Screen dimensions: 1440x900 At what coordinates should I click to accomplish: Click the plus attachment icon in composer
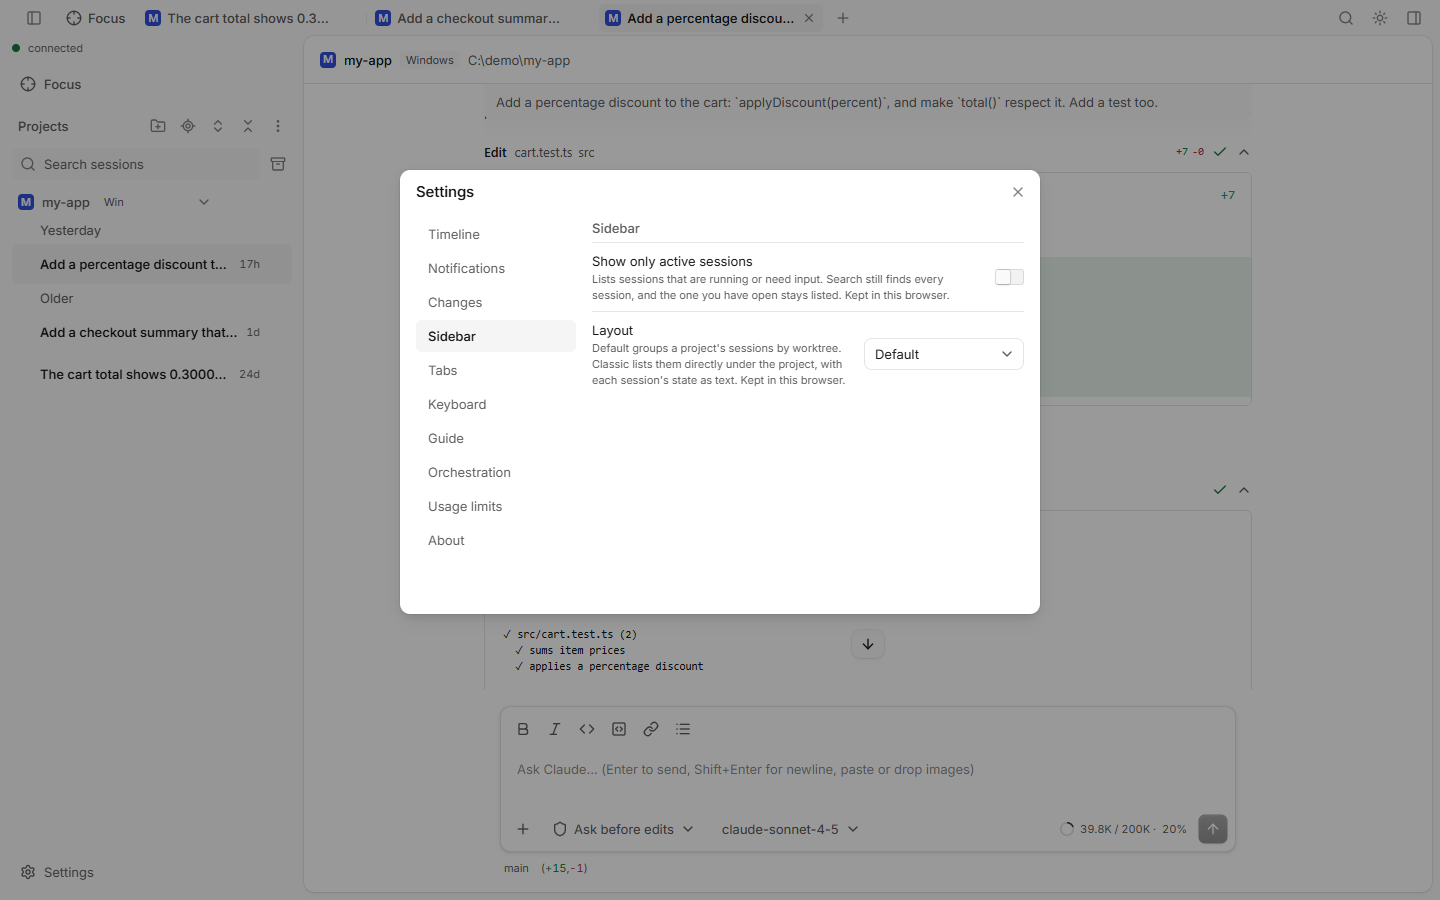click(523, 829)
